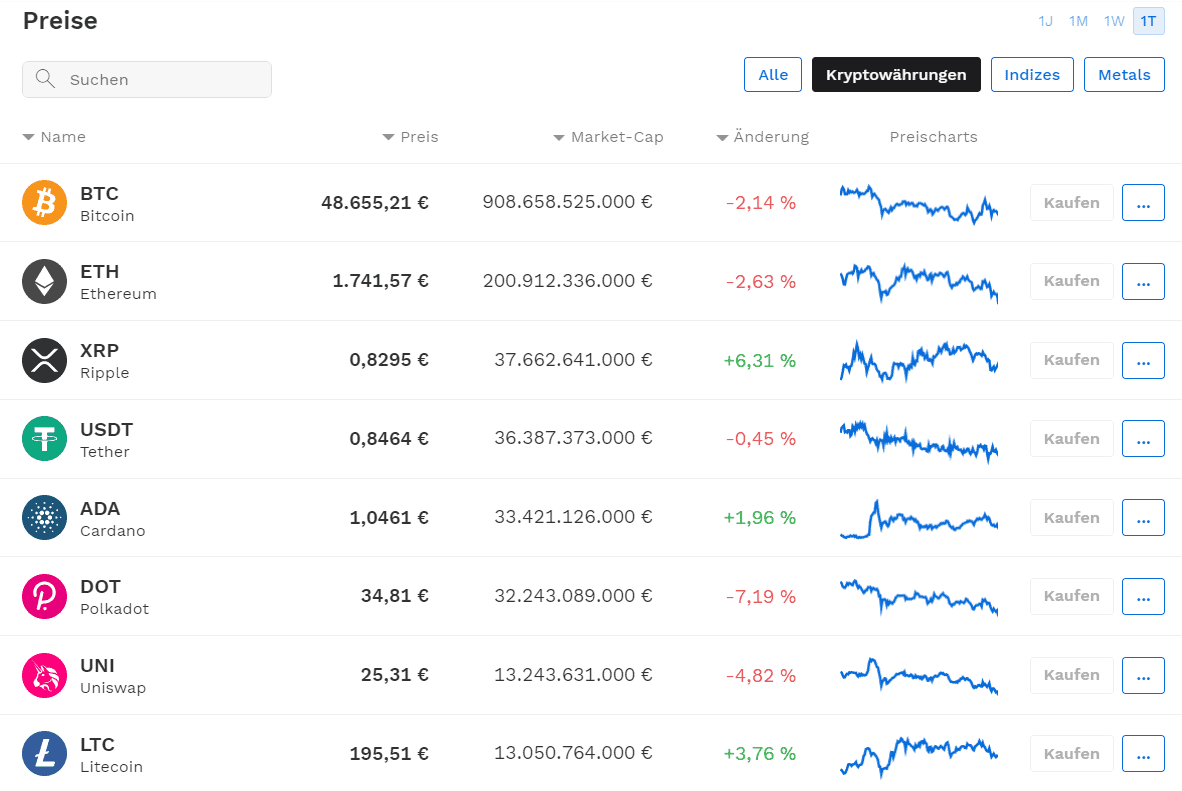Click Kaufen button for Ripple
This screenshot has height=791, width=1182.
tap(1071, 360)
